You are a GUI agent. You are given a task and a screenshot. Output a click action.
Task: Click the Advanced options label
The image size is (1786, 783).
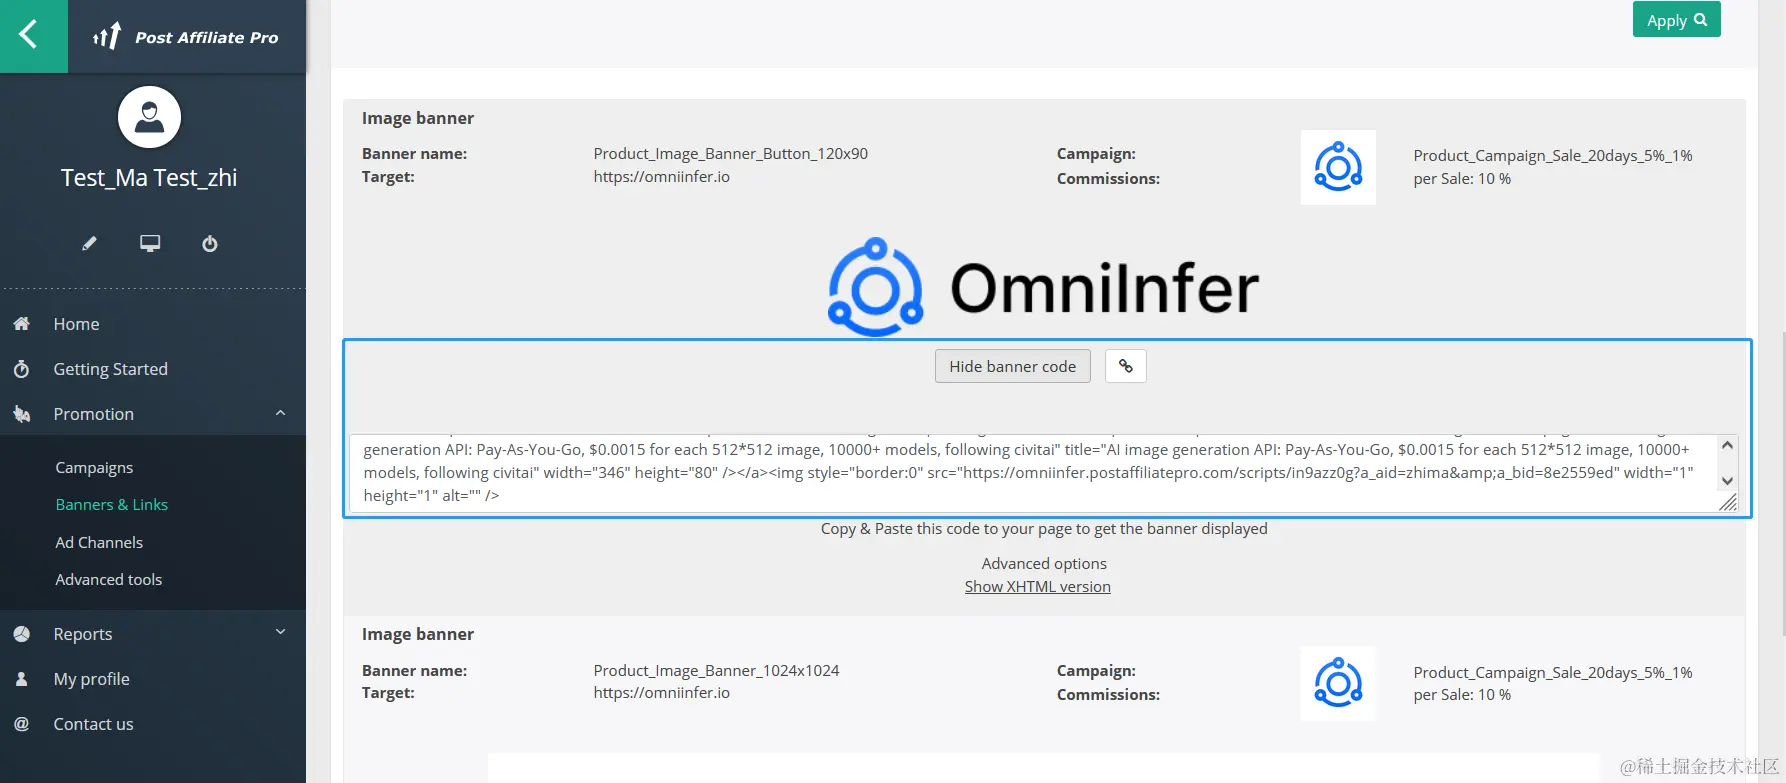(1044, 564)
